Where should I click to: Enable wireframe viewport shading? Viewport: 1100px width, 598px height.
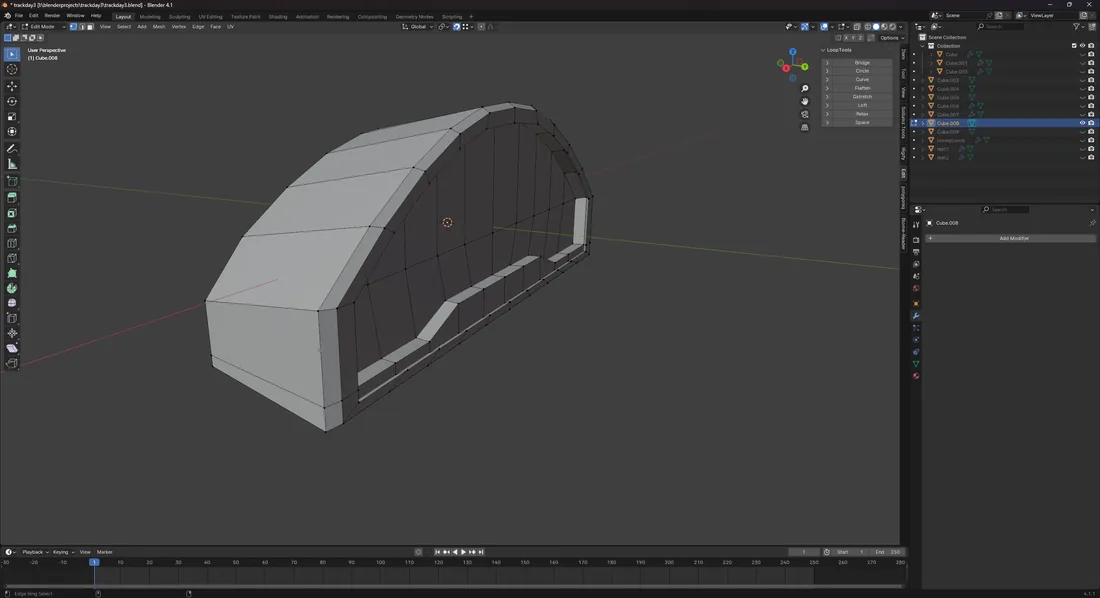868,27
